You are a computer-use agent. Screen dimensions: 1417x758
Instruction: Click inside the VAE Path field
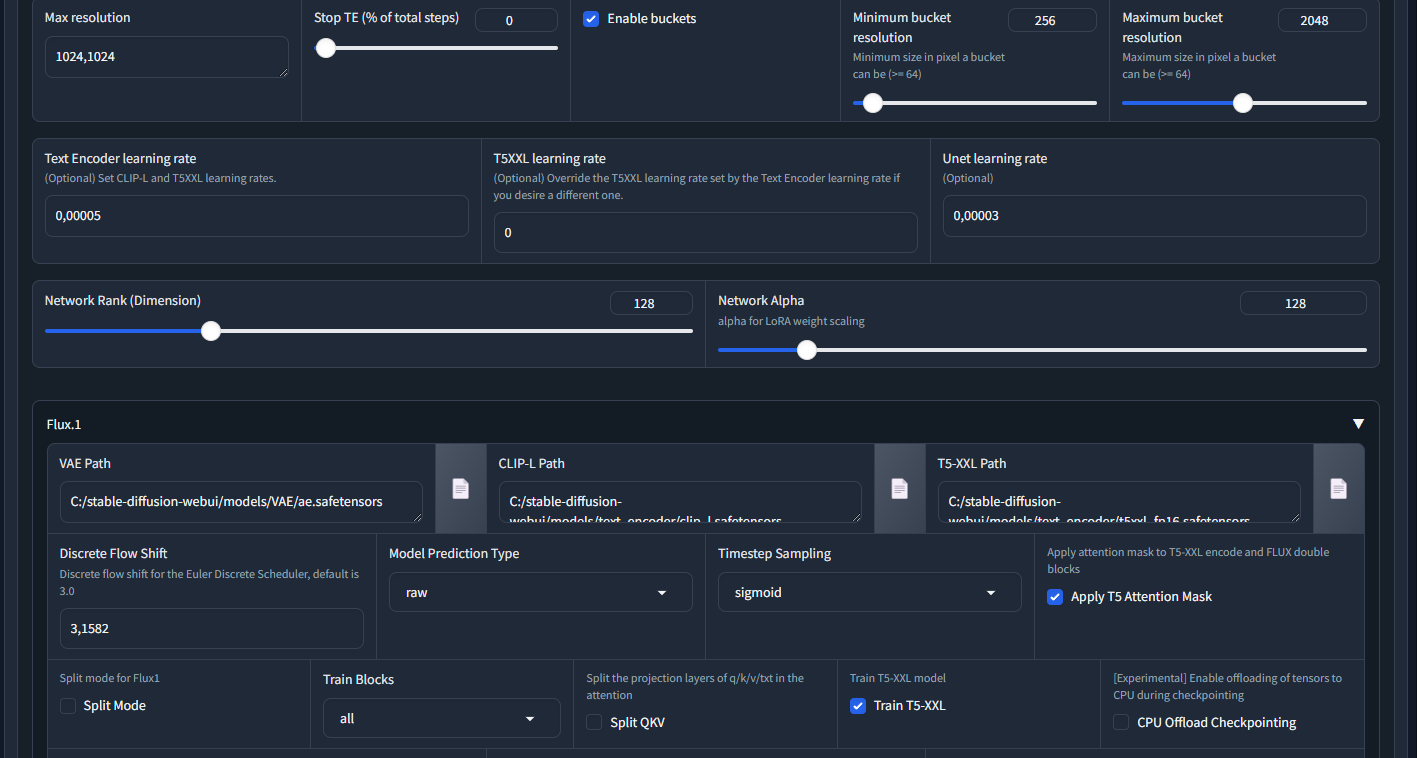click(241, 502)
